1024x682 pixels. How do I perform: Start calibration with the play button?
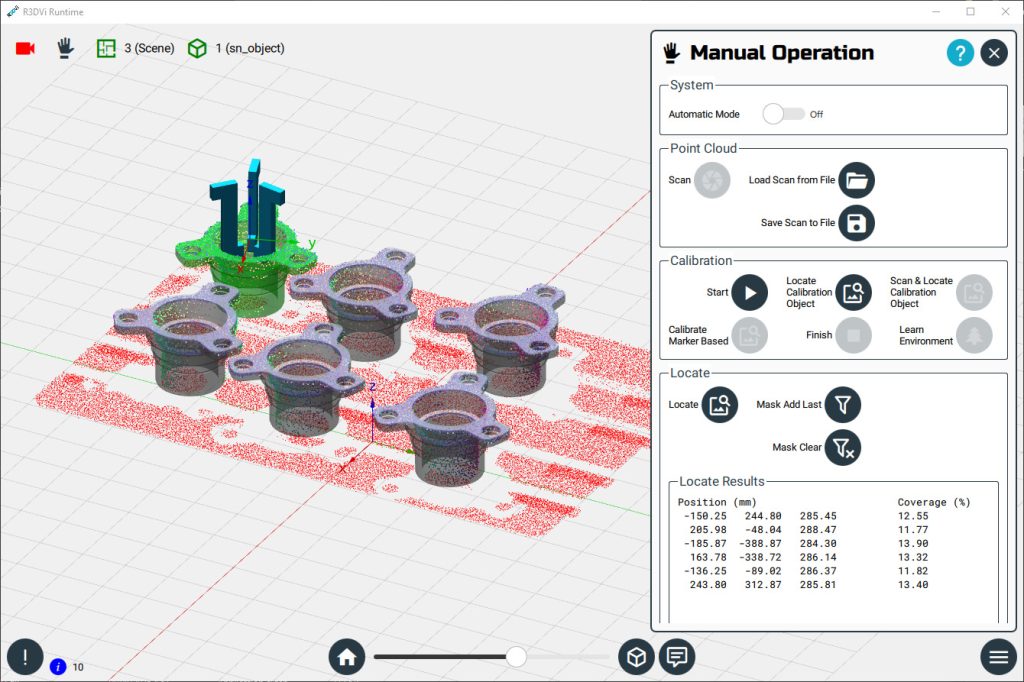[x=749, y=293]
